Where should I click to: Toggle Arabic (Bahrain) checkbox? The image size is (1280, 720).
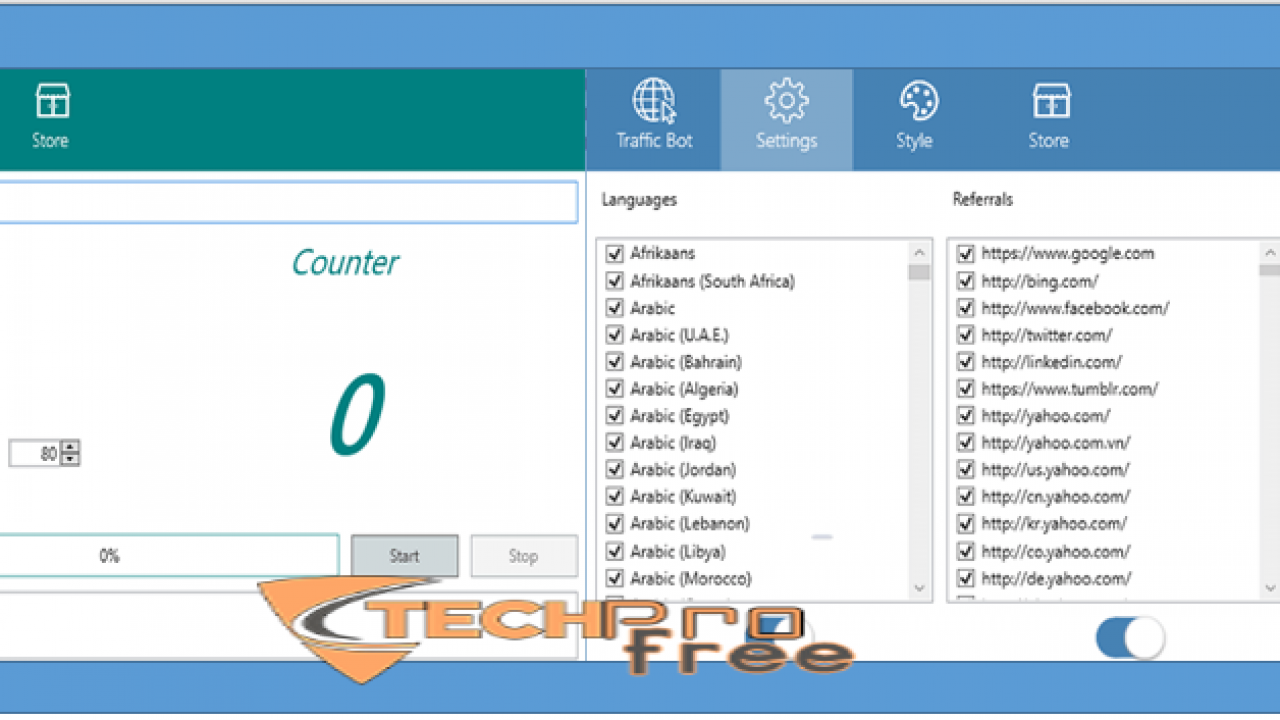[x=615, y=362]
